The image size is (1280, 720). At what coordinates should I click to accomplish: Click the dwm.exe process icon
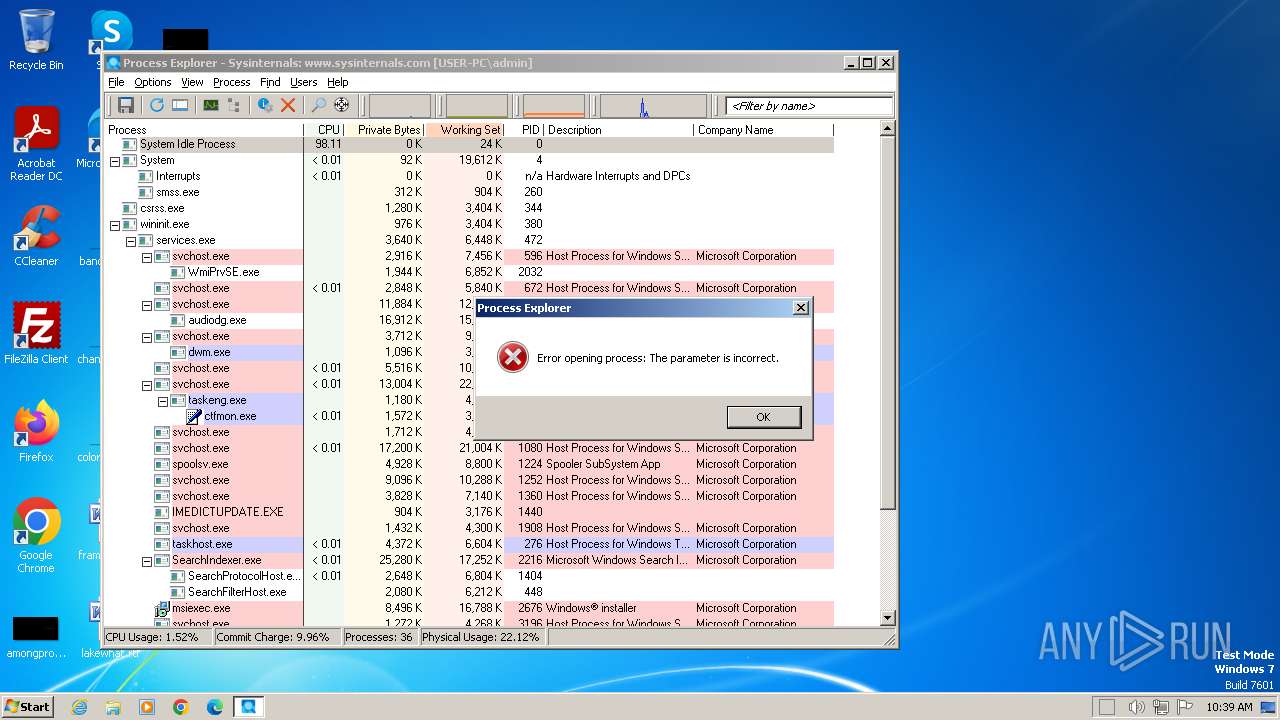tap(178, 352)
